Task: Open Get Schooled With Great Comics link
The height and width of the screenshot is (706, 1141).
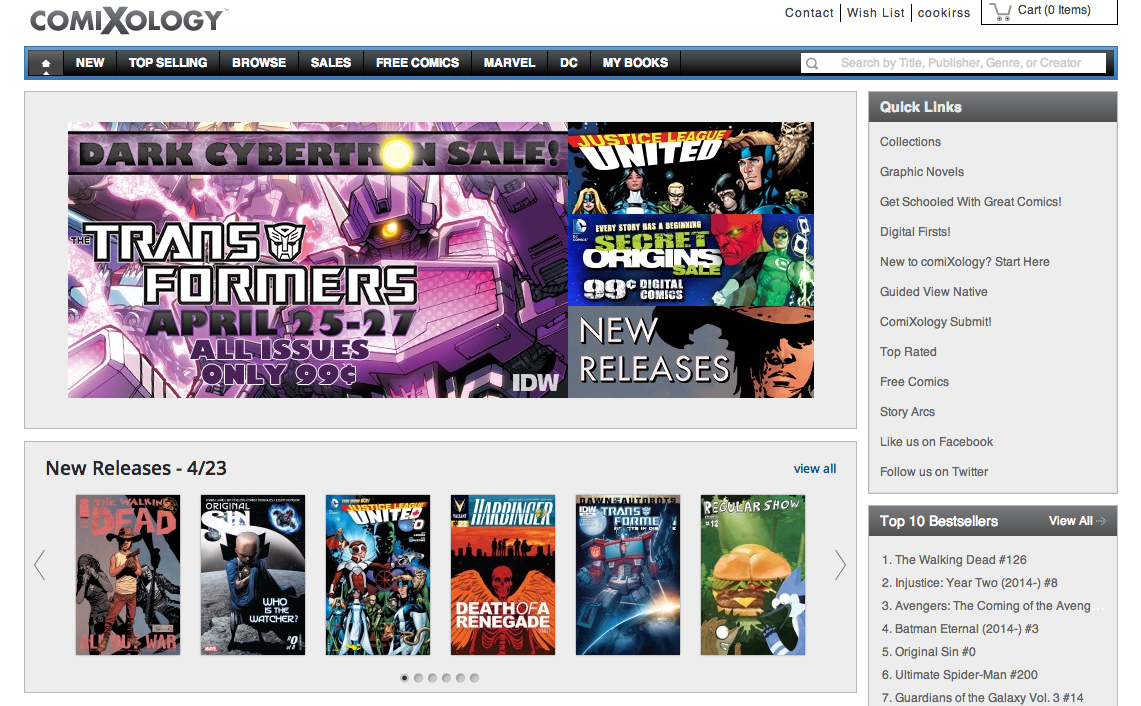Action: 971,202
